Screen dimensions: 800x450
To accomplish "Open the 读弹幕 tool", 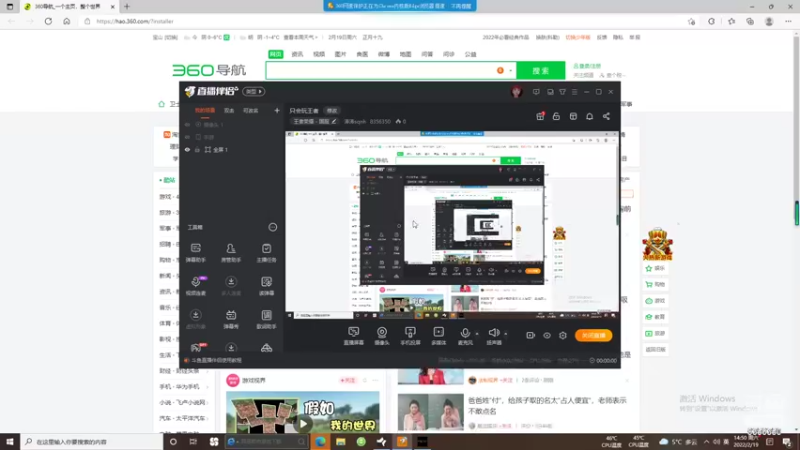I will pyautogui.click(x=266, y=286).
